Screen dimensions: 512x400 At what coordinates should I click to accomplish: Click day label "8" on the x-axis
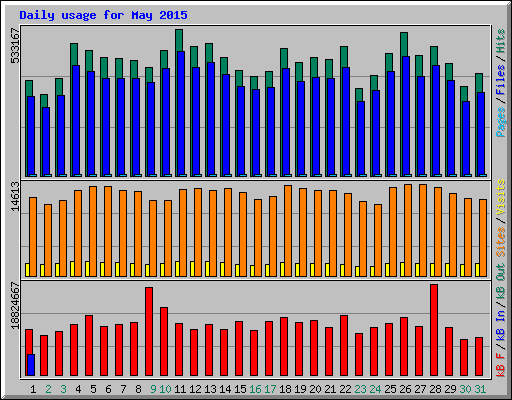tap(138, 389)
